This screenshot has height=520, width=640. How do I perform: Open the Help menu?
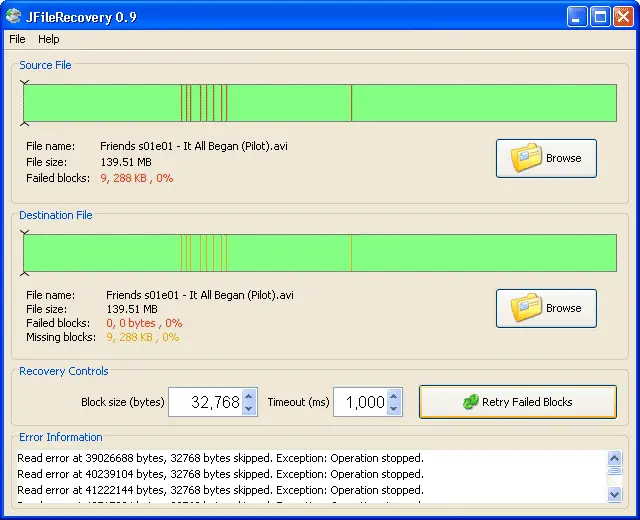click(49, 39)
